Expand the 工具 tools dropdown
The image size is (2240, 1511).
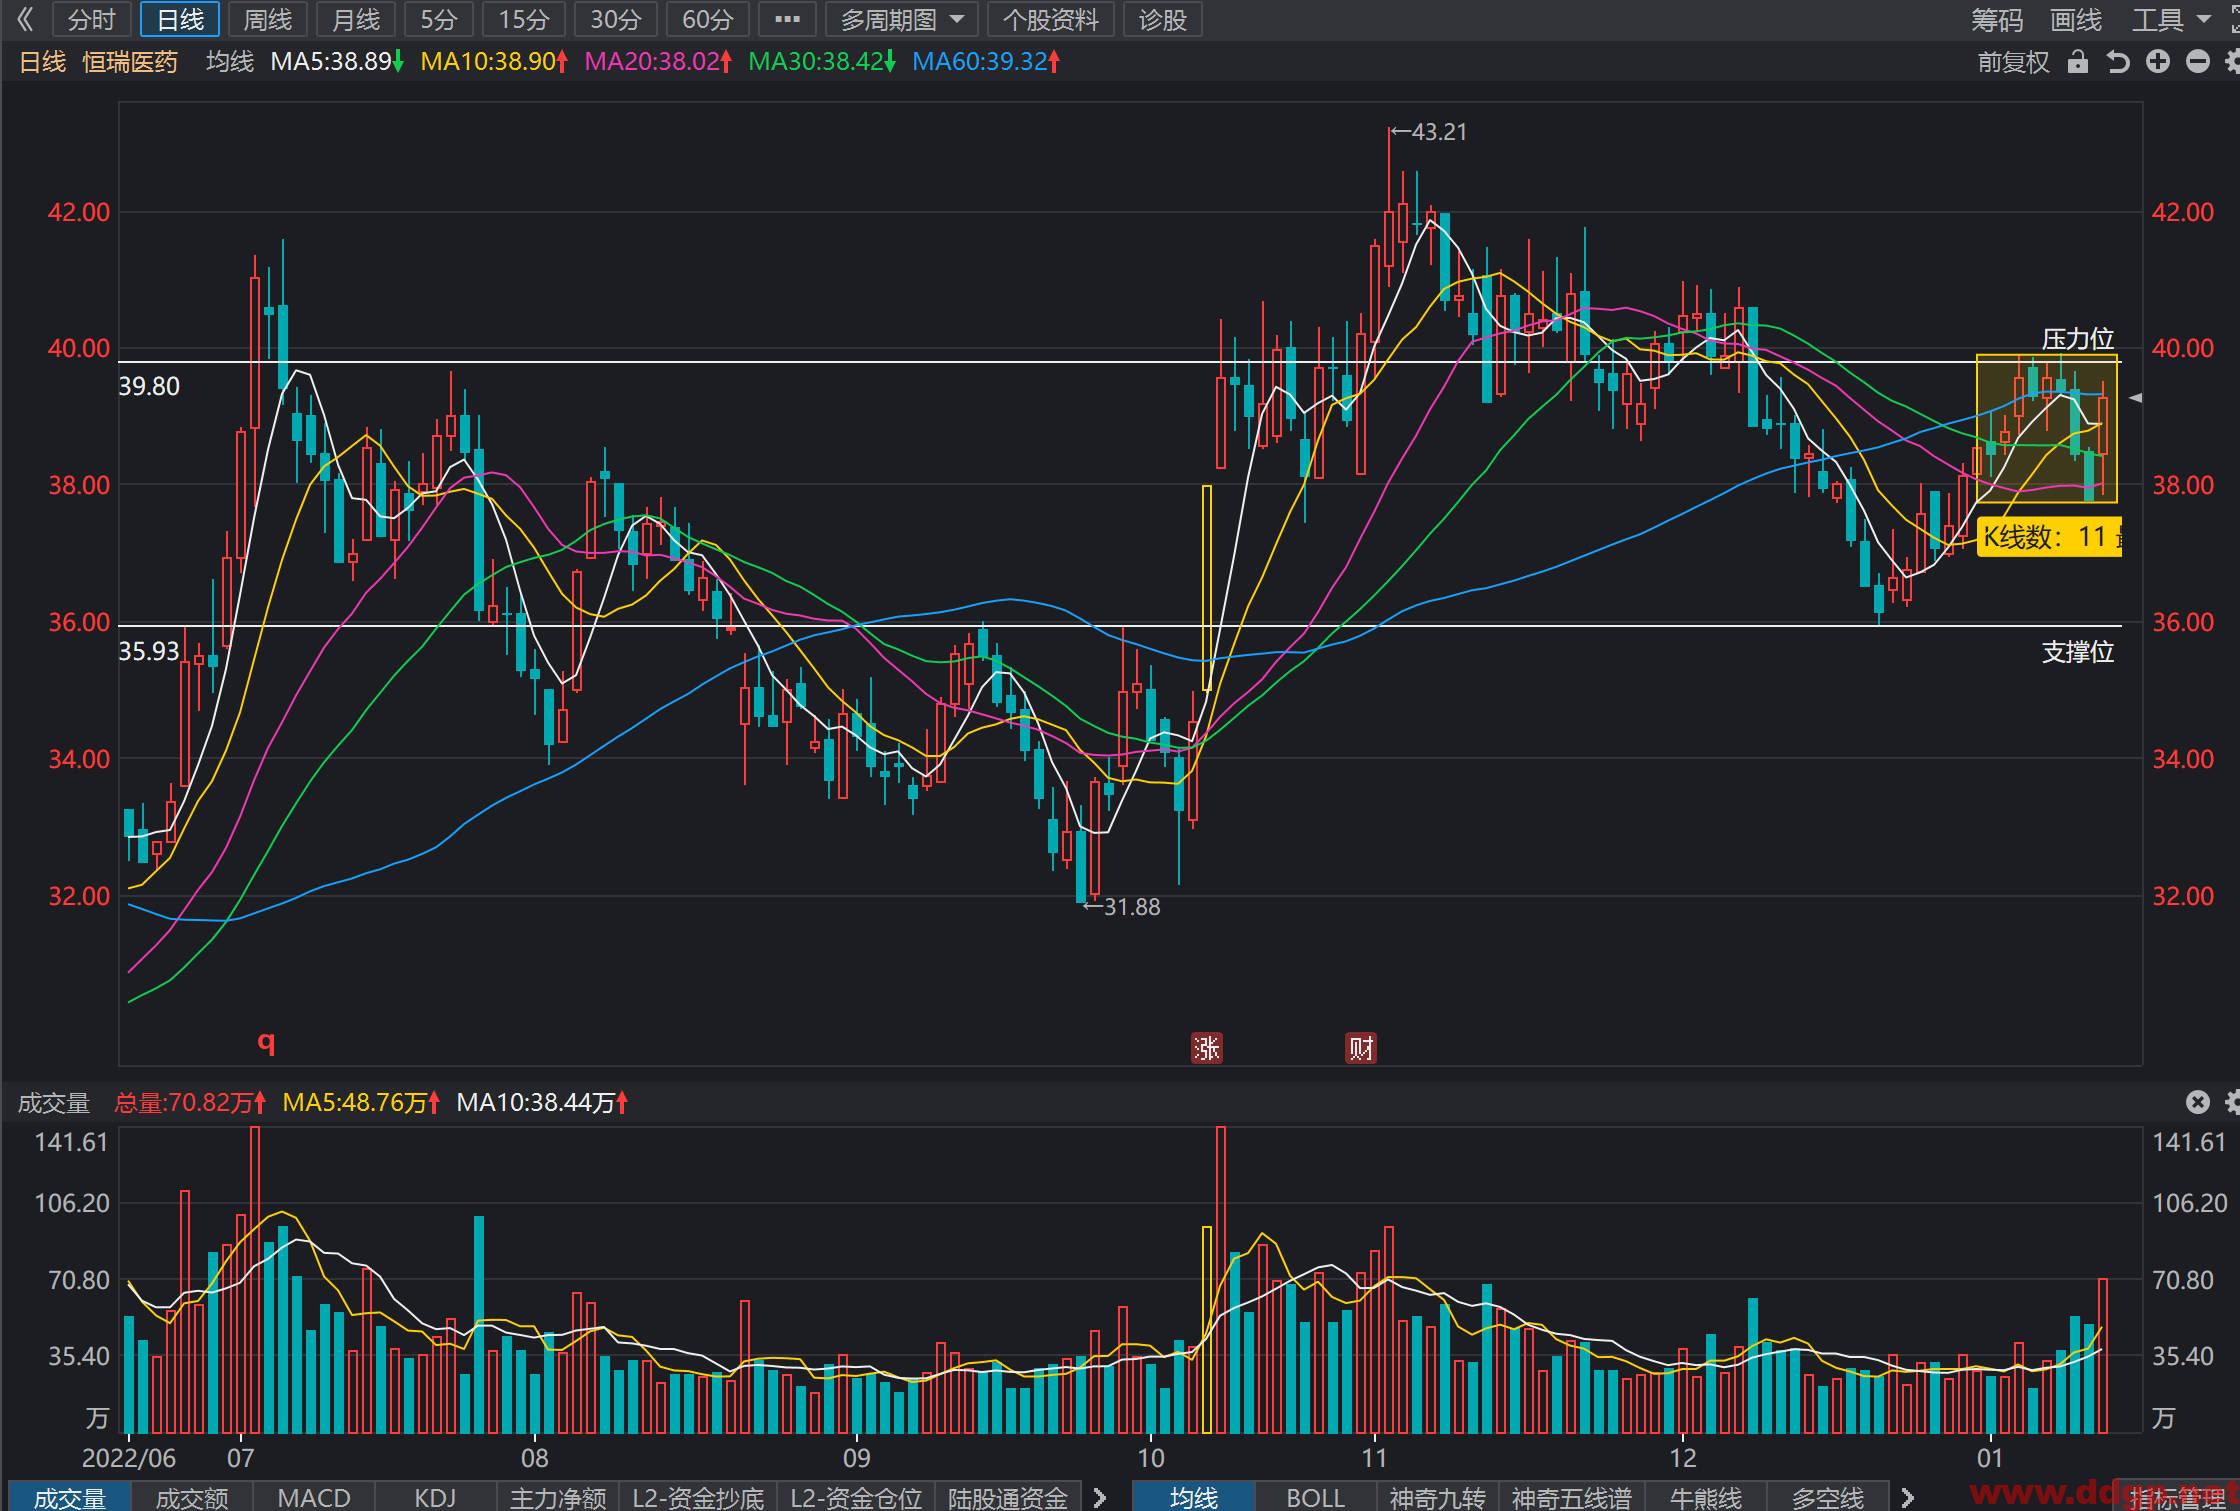2171,20
